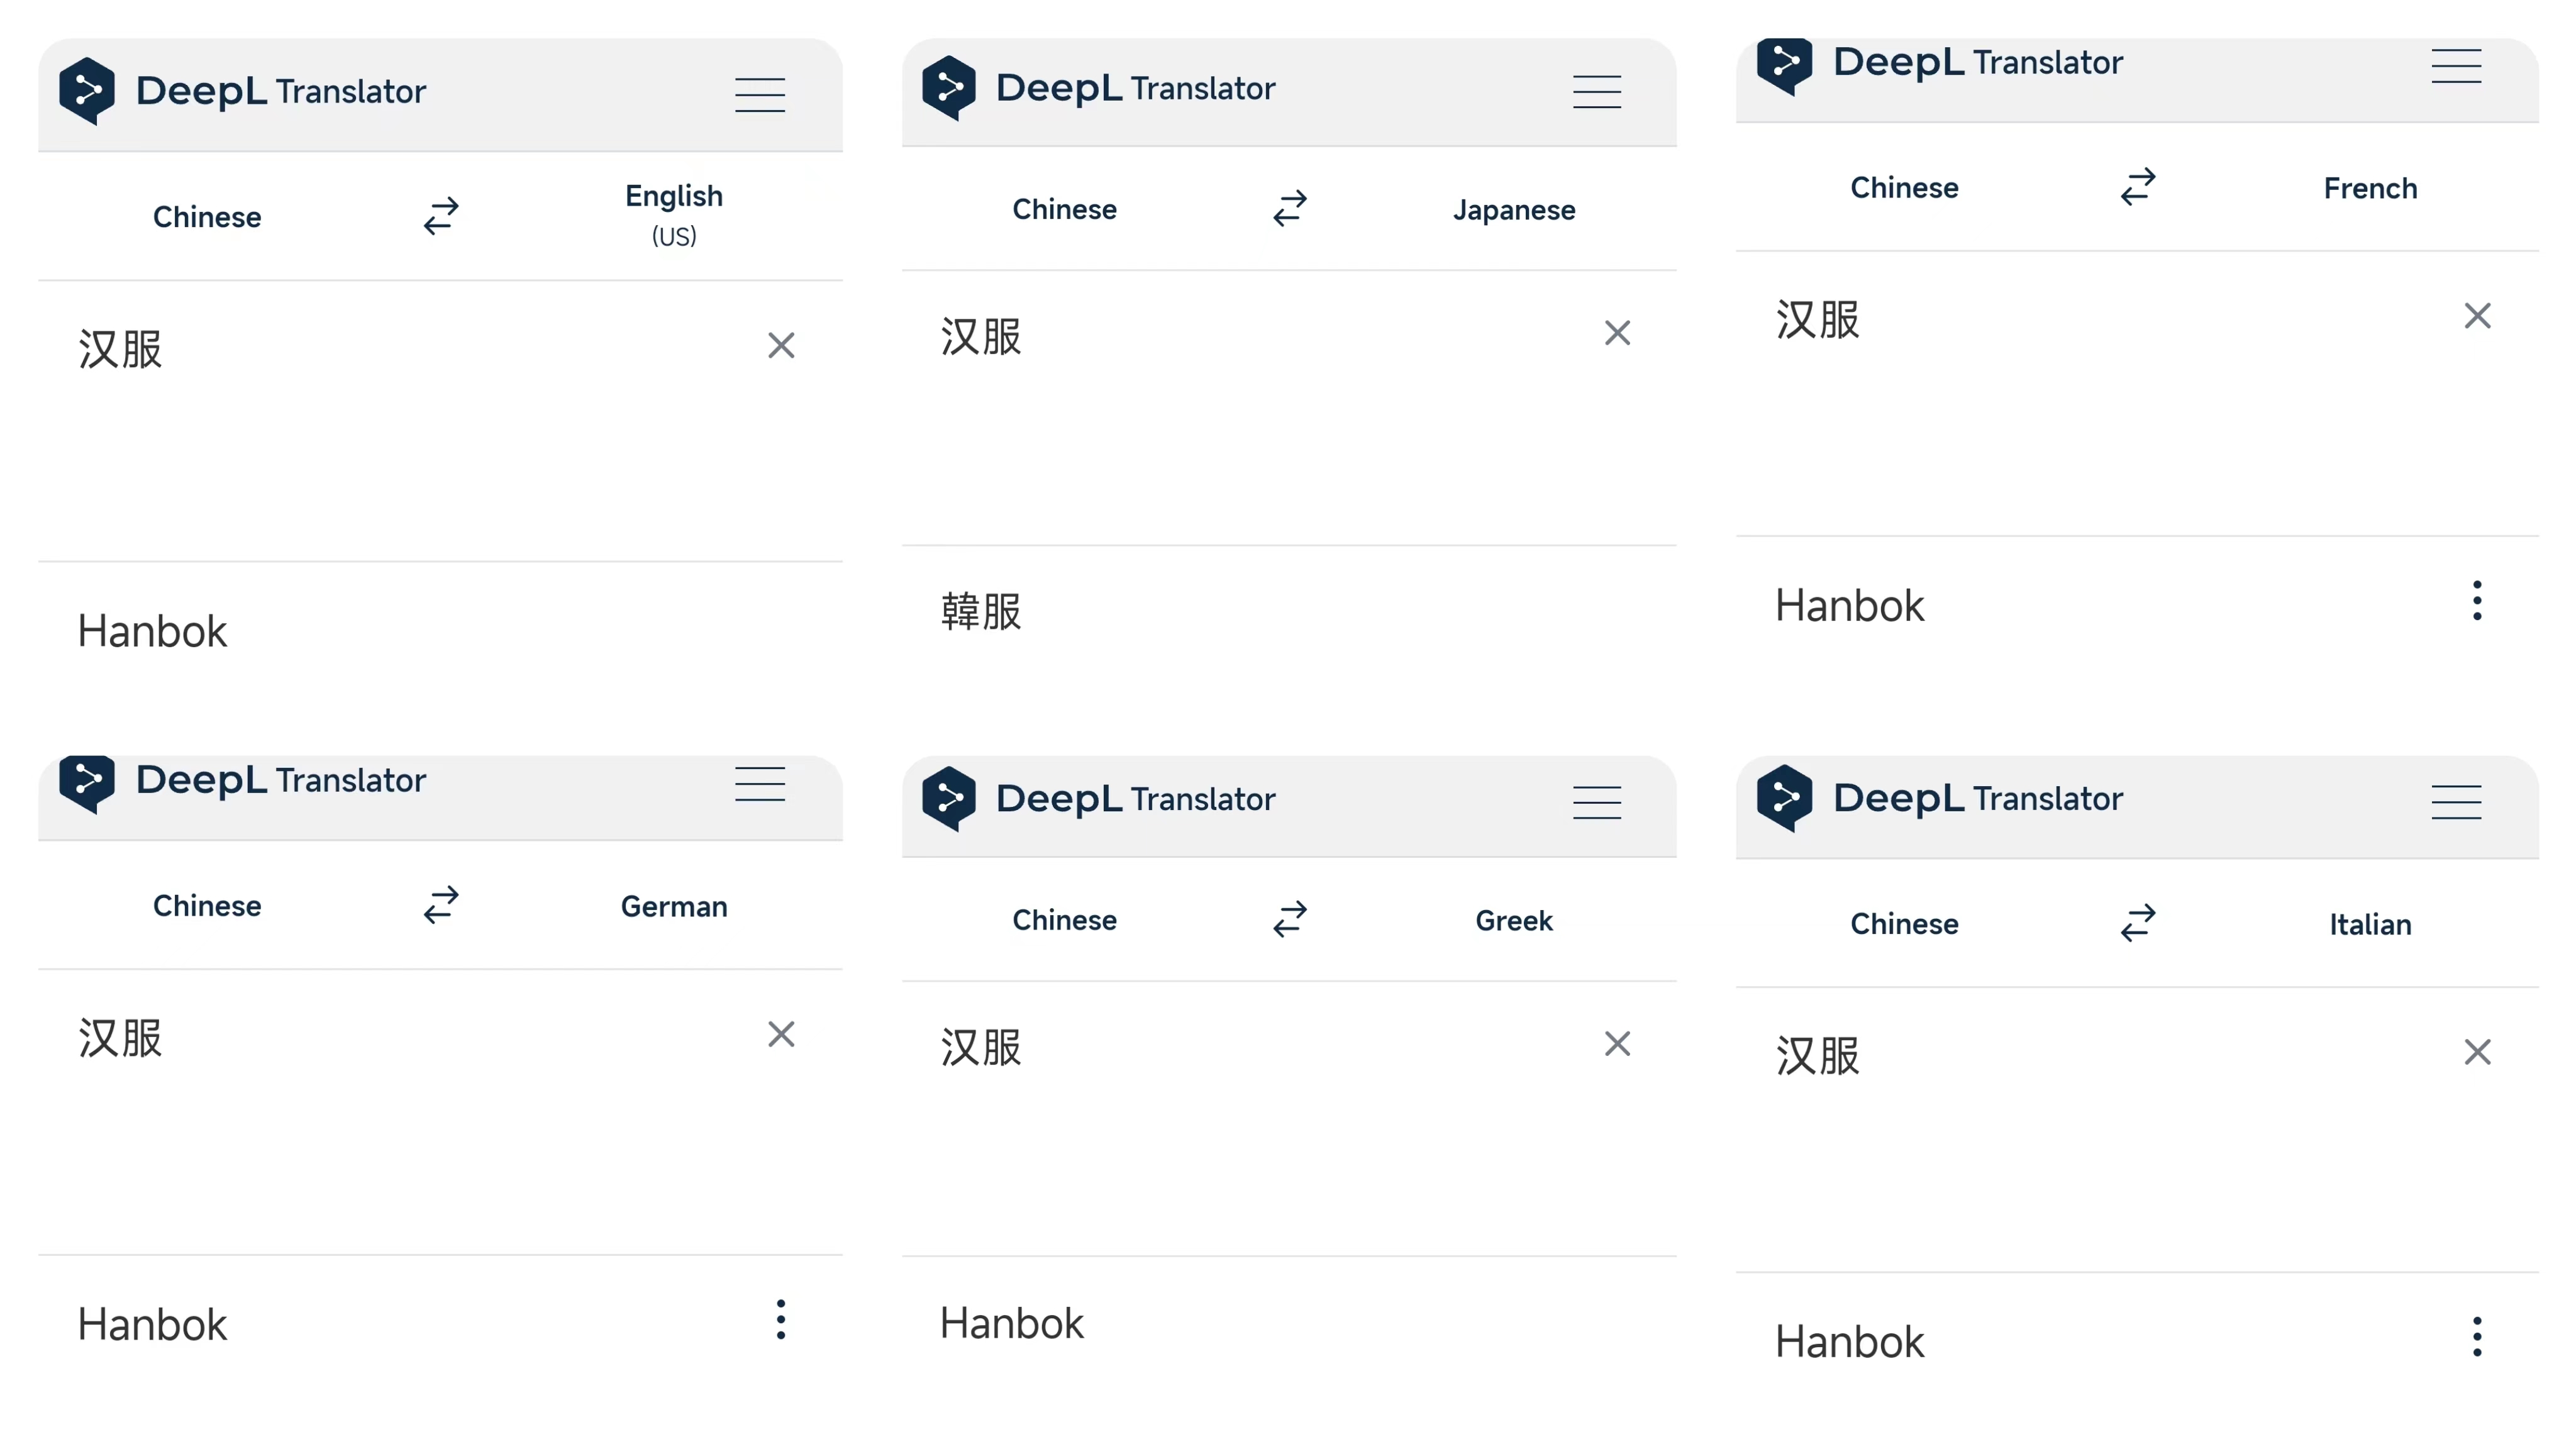
Task: Click the DeepL logo in the Japanese panel
Action: click(949, 88)
